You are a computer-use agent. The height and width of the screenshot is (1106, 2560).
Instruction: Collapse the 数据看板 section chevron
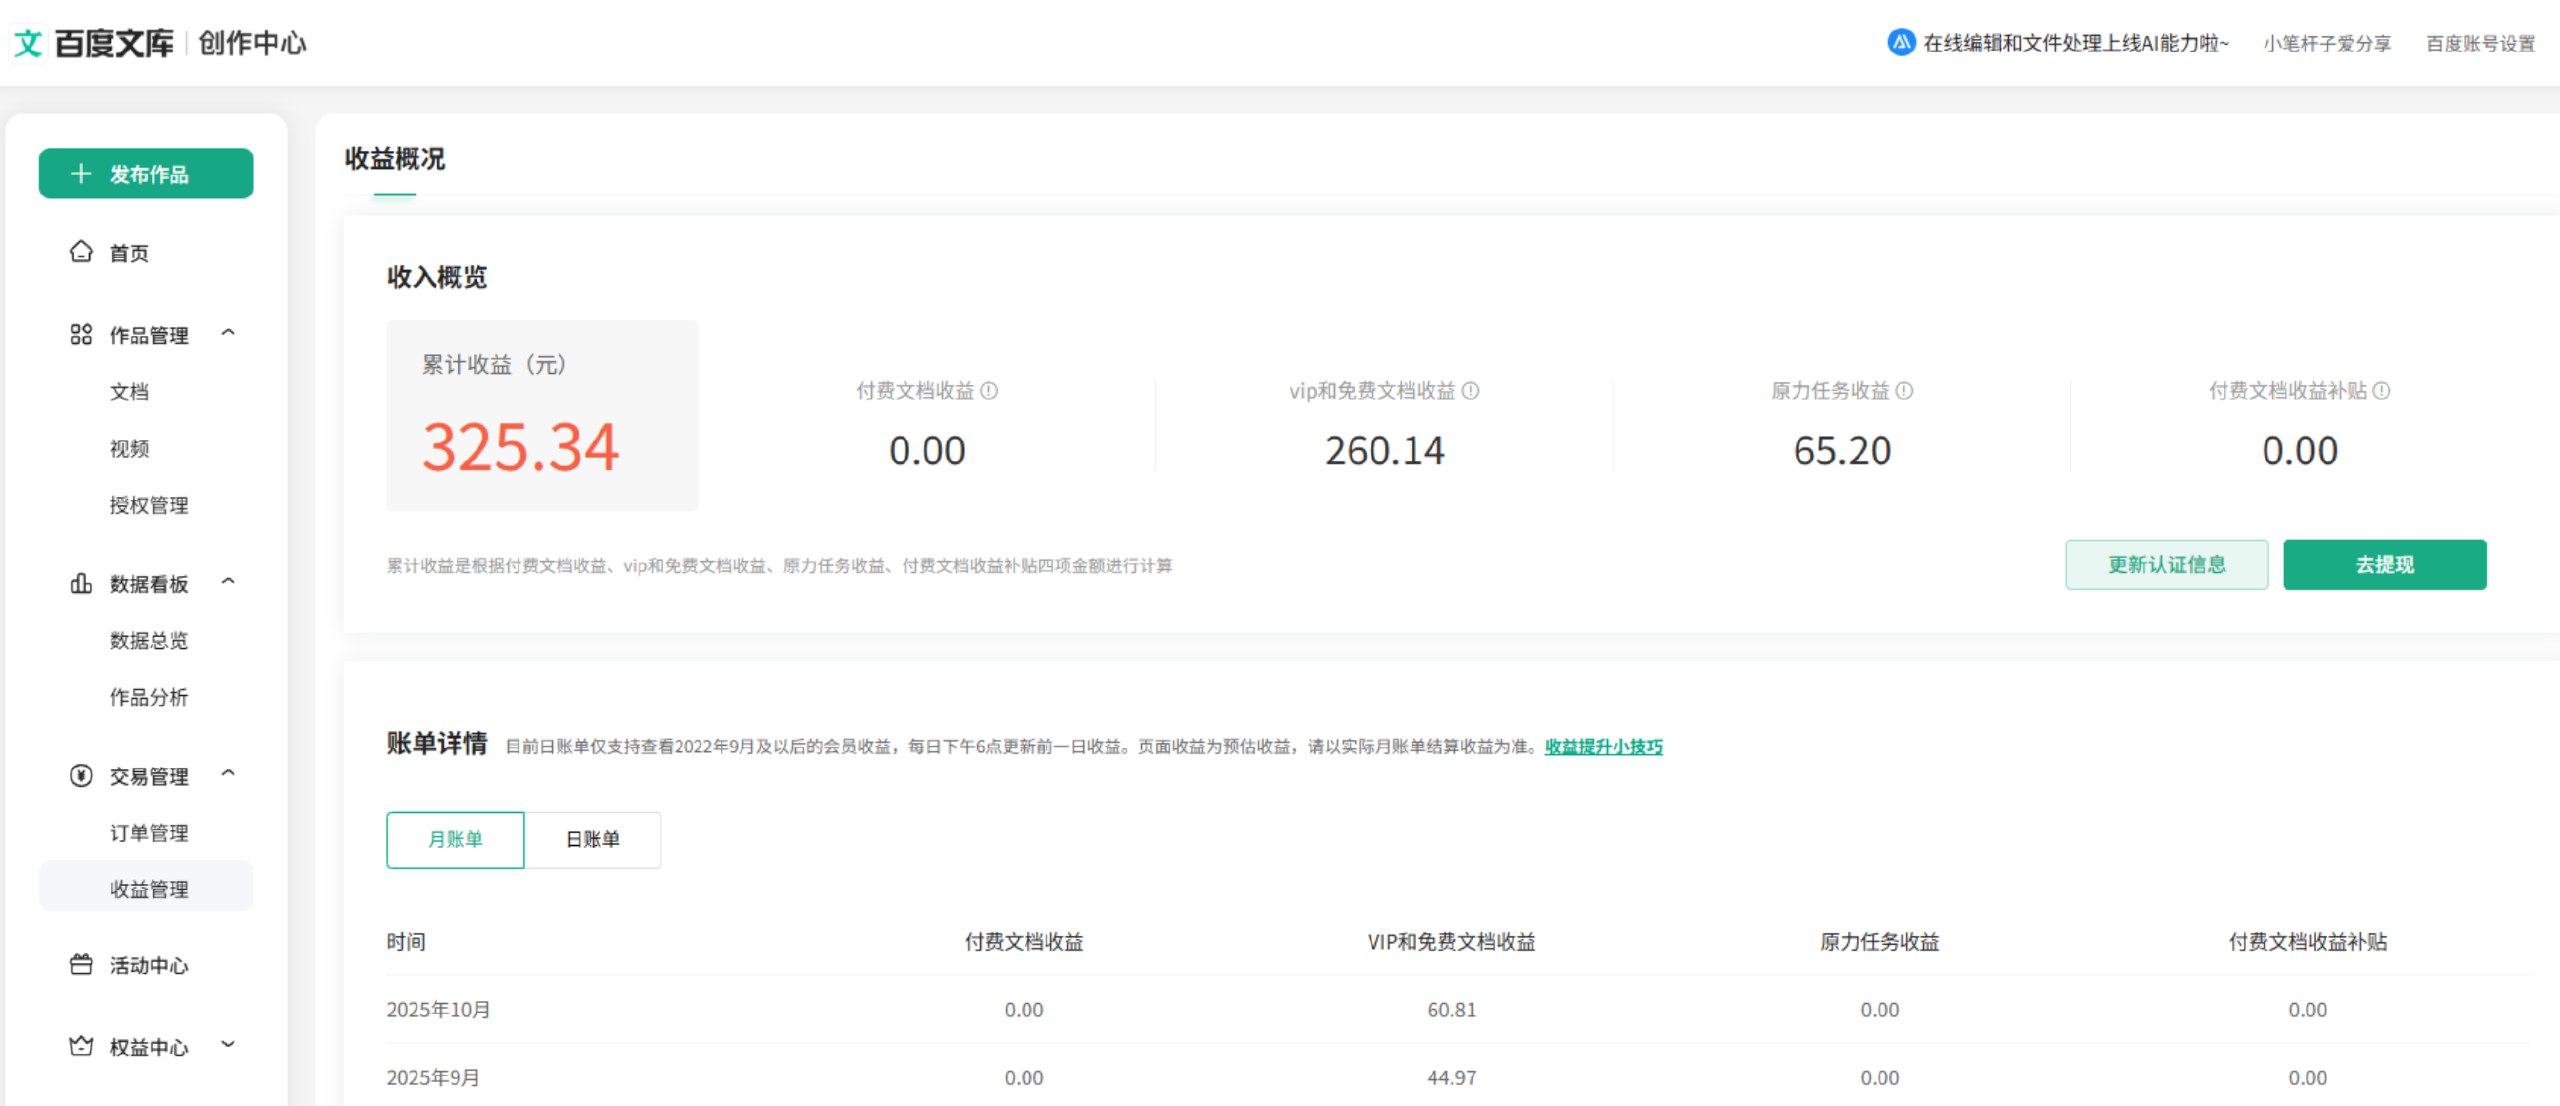click(228, 582)
